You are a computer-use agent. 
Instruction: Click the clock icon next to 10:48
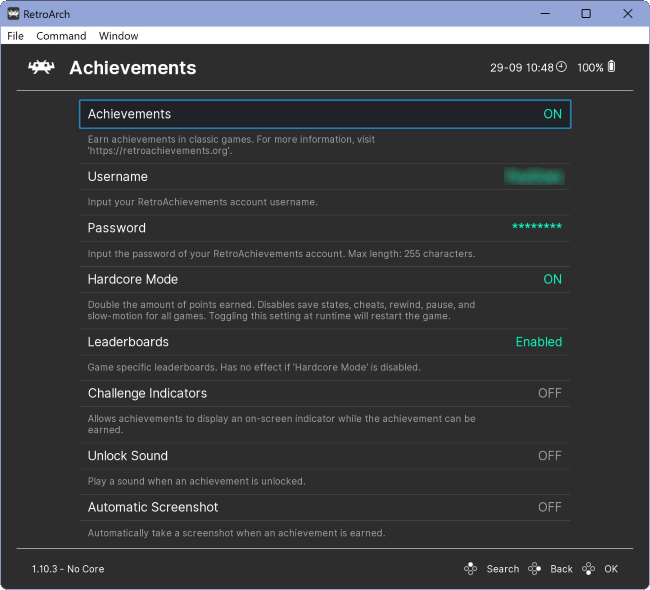pos(561,67)
